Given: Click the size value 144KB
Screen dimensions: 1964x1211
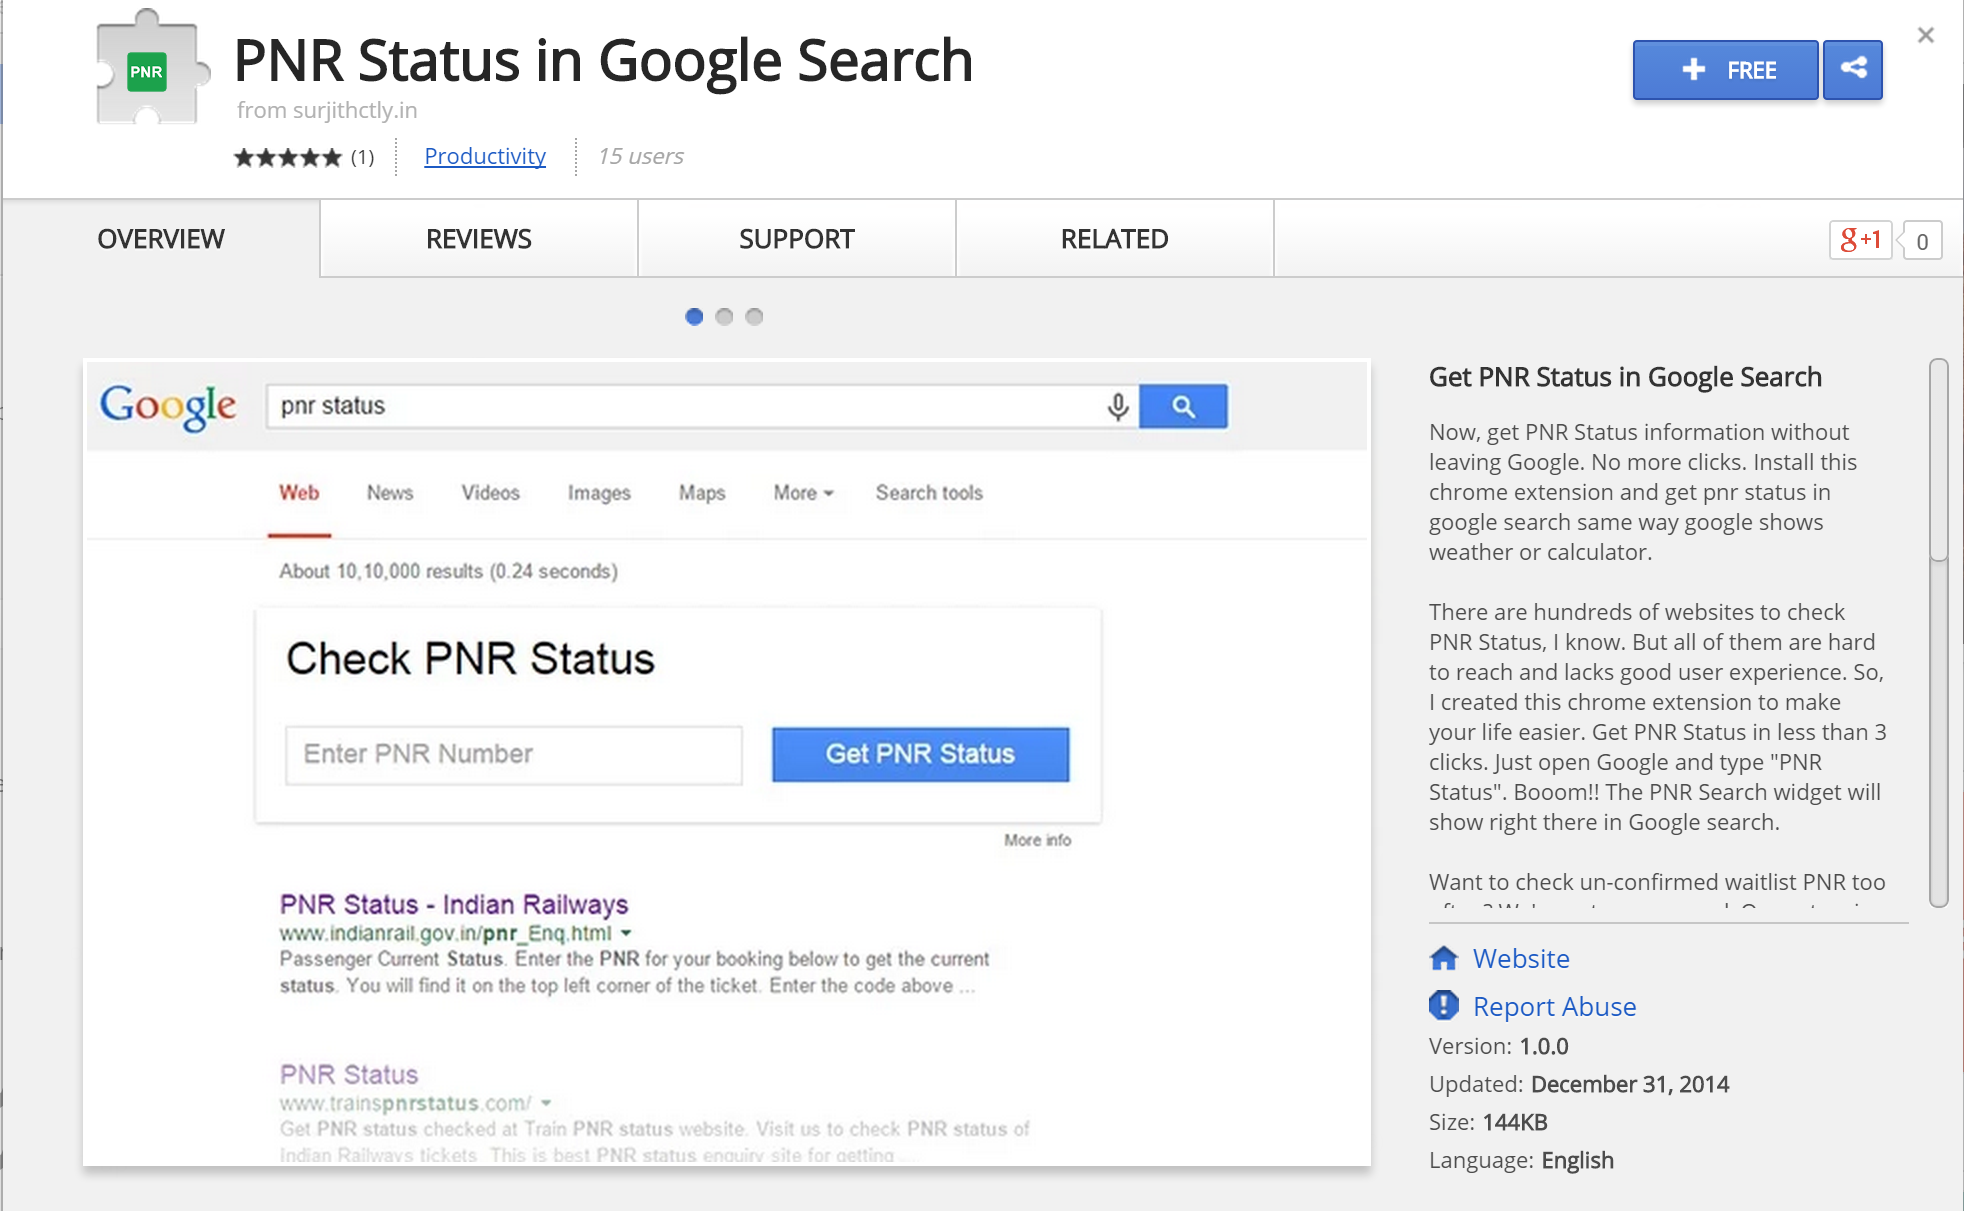Looking at the screenshot, I should (1515, 1122).
